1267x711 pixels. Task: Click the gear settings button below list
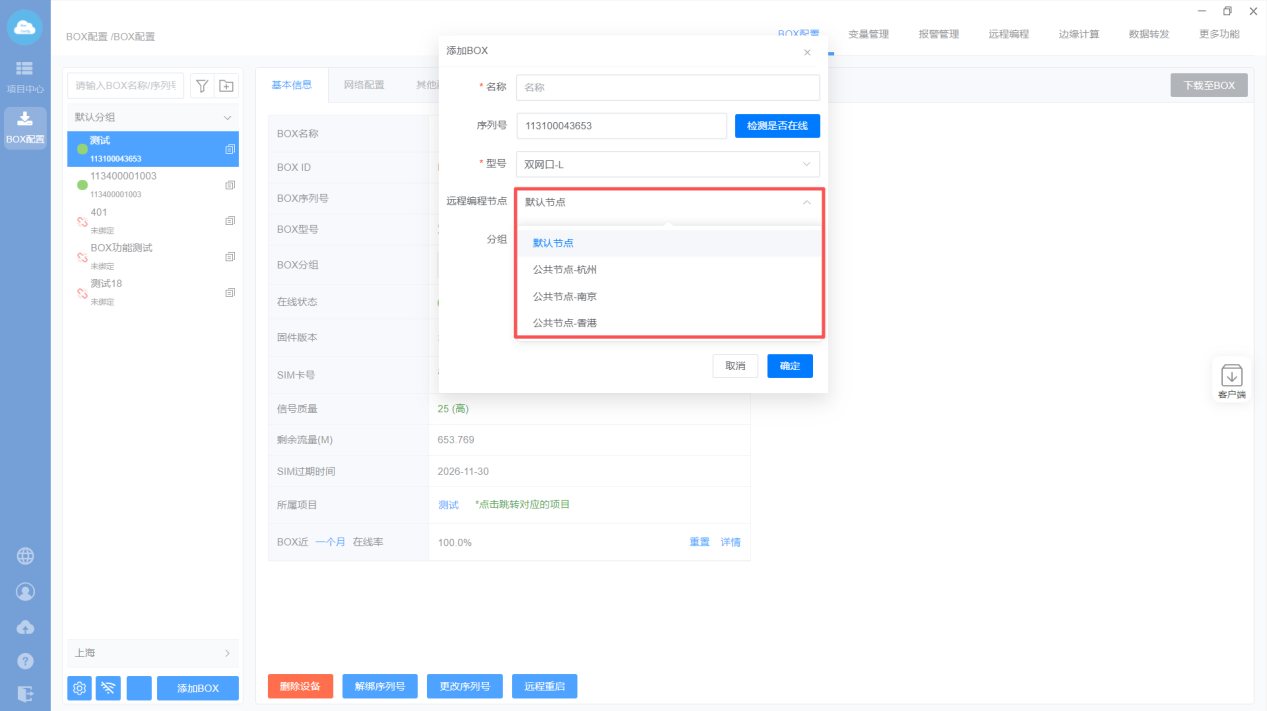tap(80, 688)
